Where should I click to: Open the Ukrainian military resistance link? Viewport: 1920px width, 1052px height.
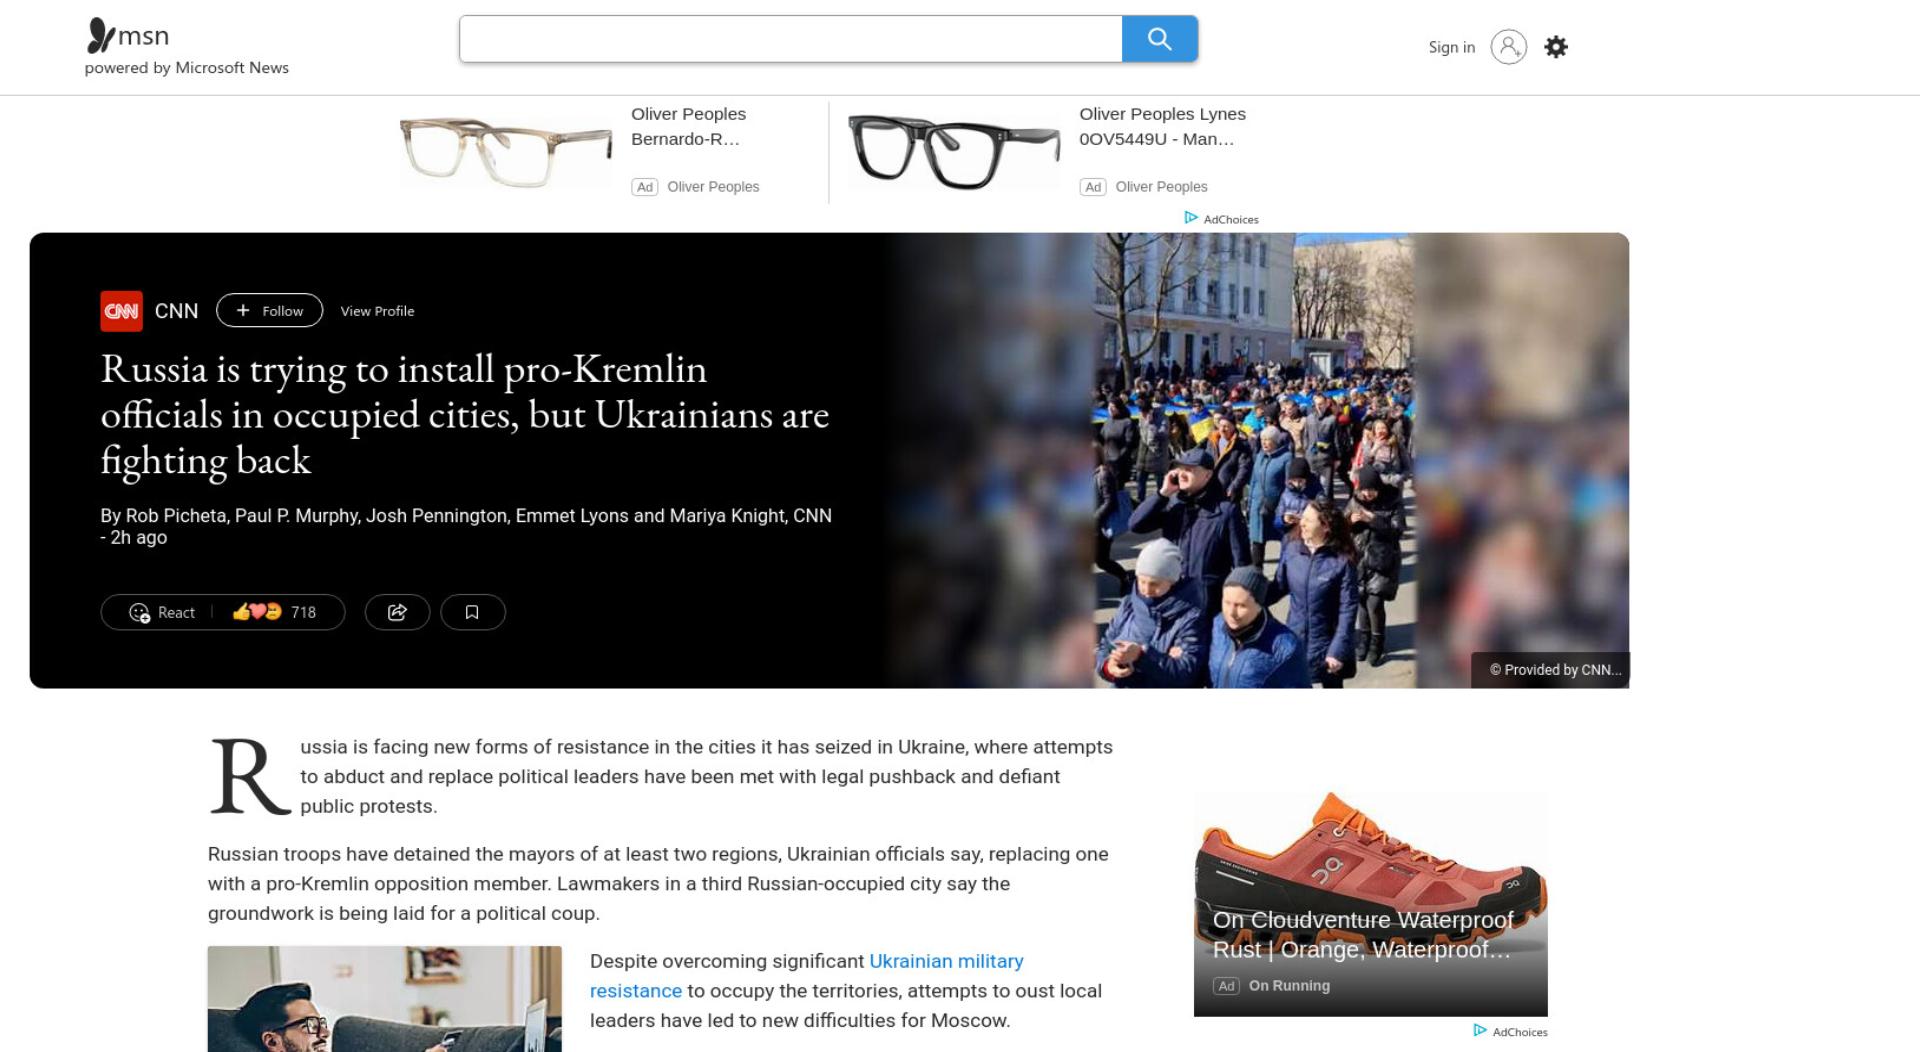click(x=806, y=976)
